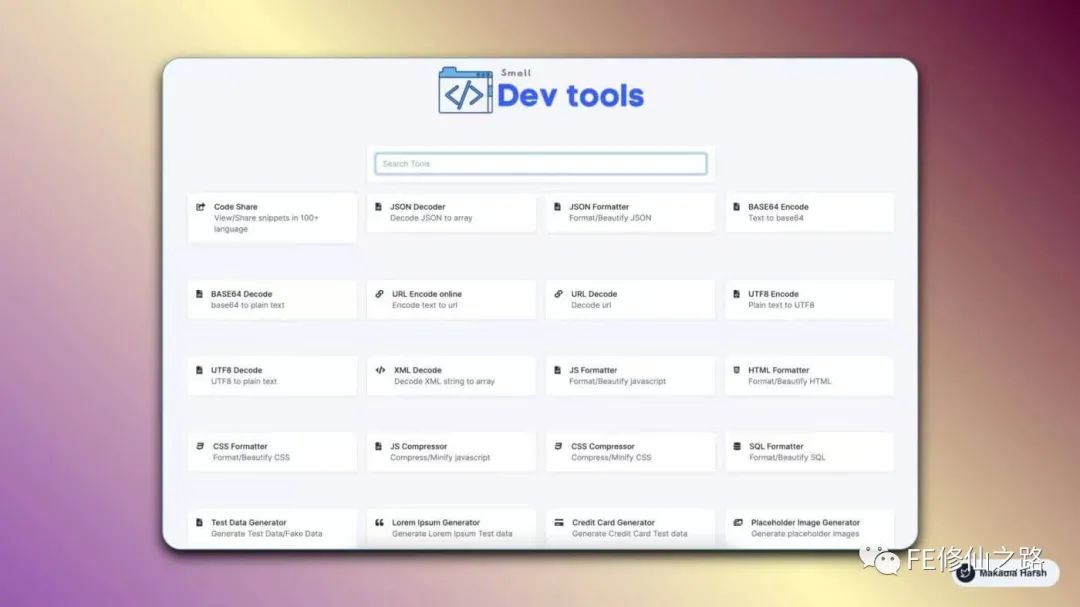The height and width of the screenshot is (607, 1080).
Task: Go to the URL Decode tool
Action: 629,299
